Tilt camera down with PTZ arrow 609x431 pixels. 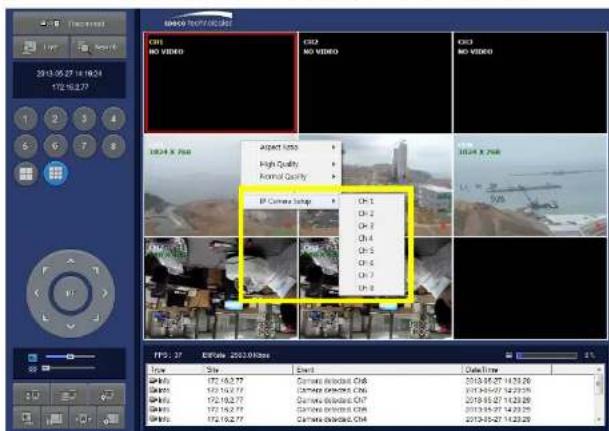click(x=70, y=326)
